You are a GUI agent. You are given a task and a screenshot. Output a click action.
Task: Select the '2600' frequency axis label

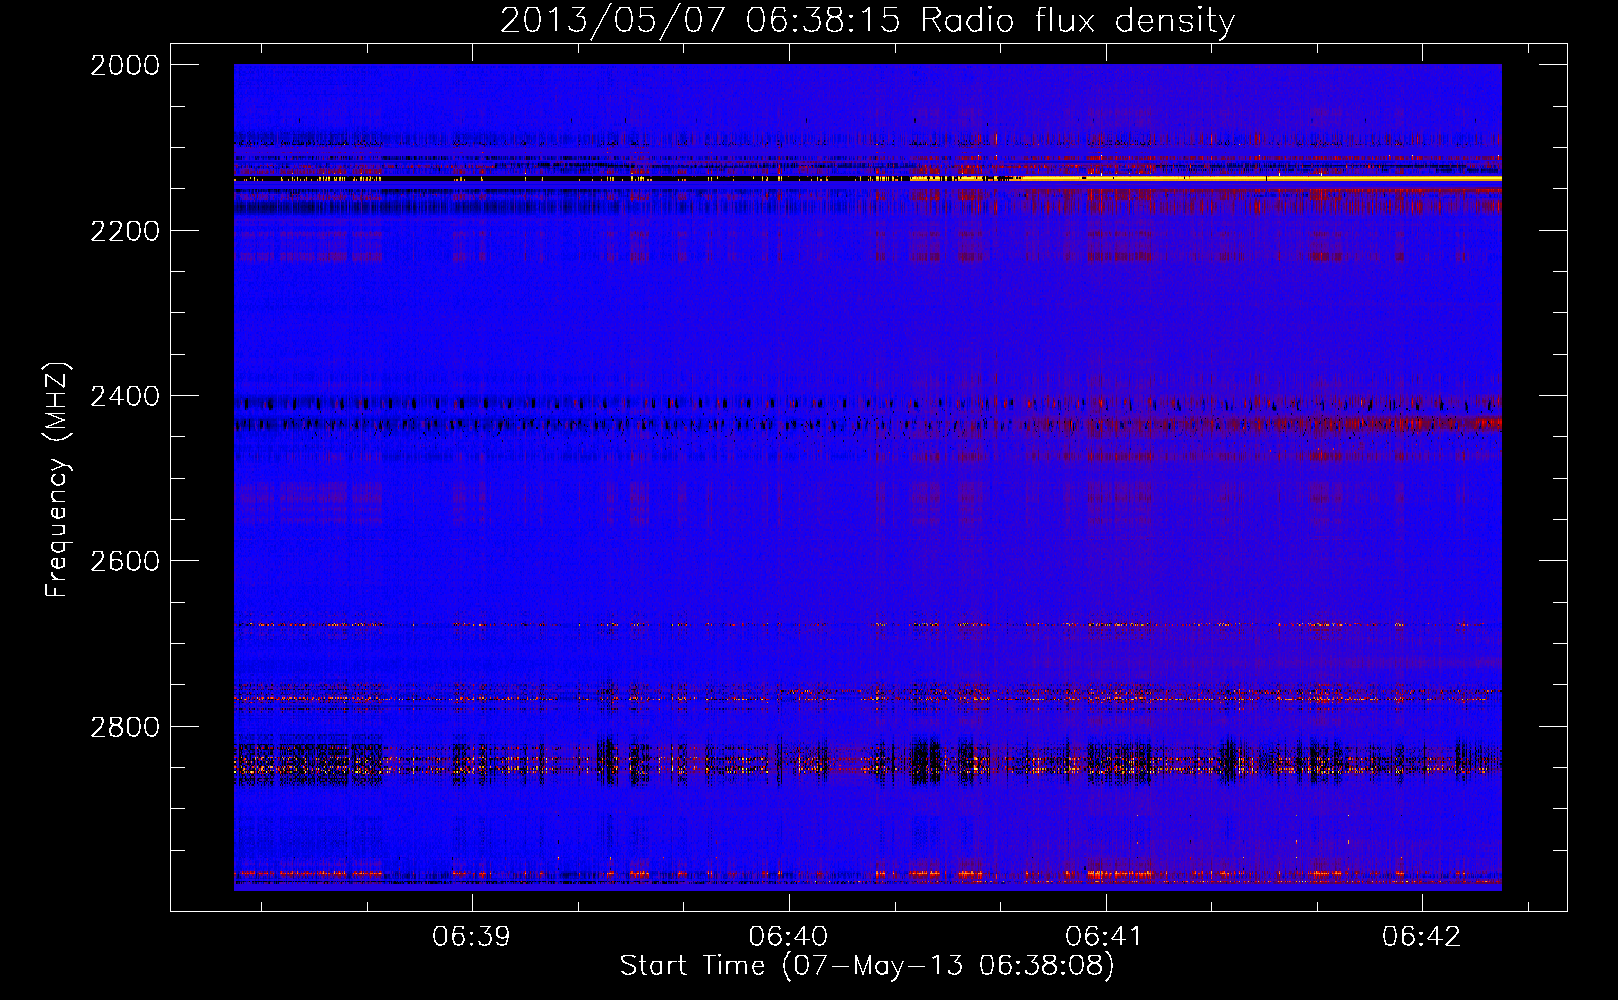point(125,561)
